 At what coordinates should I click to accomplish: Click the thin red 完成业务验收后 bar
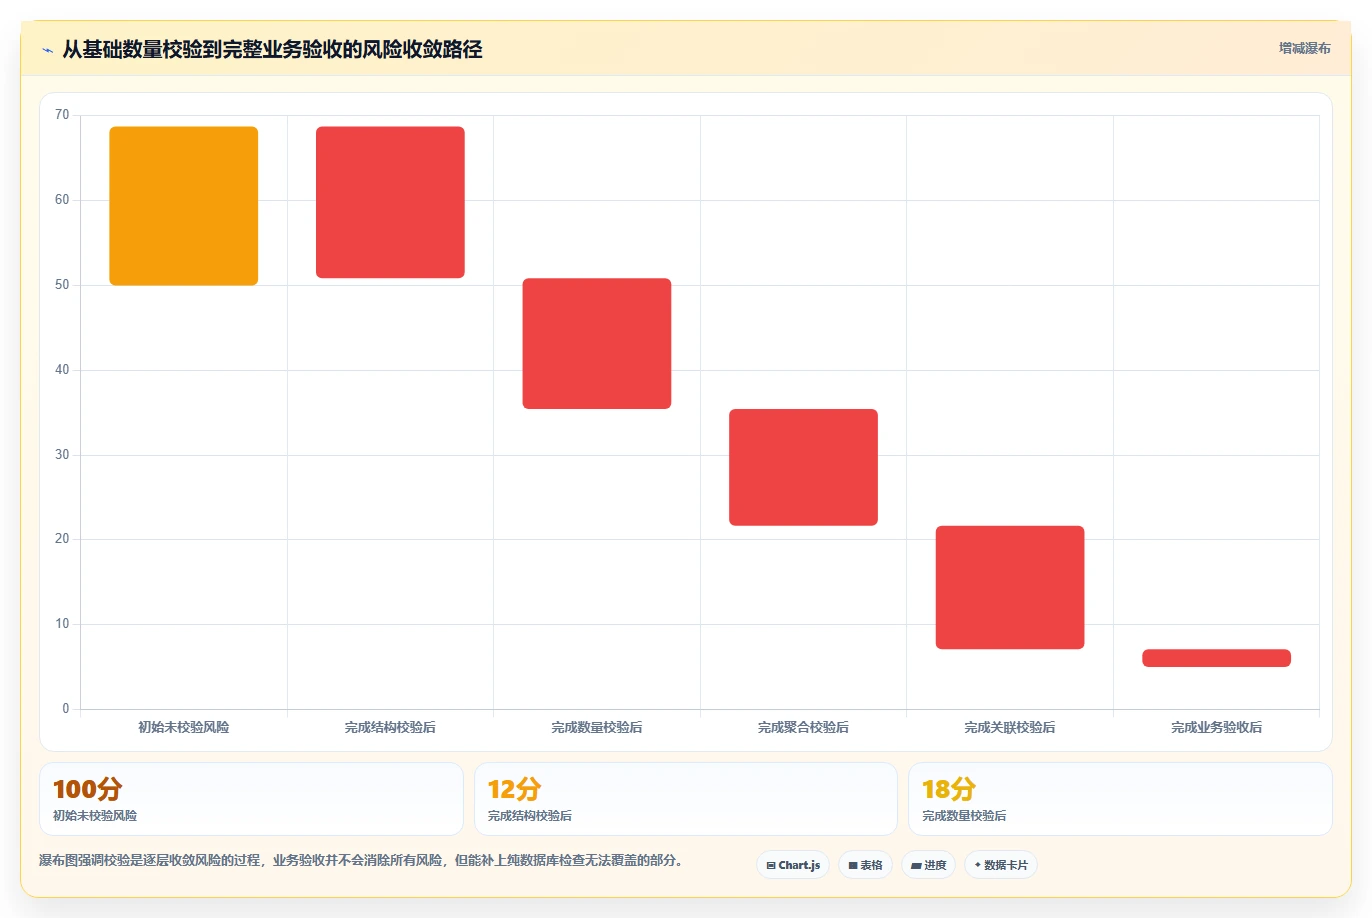click(x=1216, y=658)
